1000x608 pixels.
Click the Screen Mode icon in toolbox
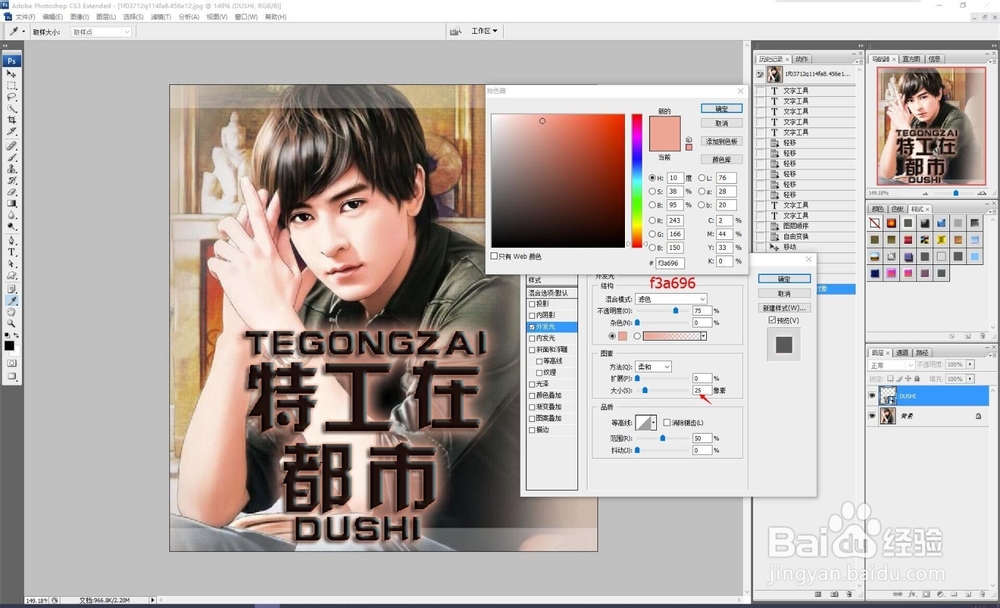[x=11, y=376]
